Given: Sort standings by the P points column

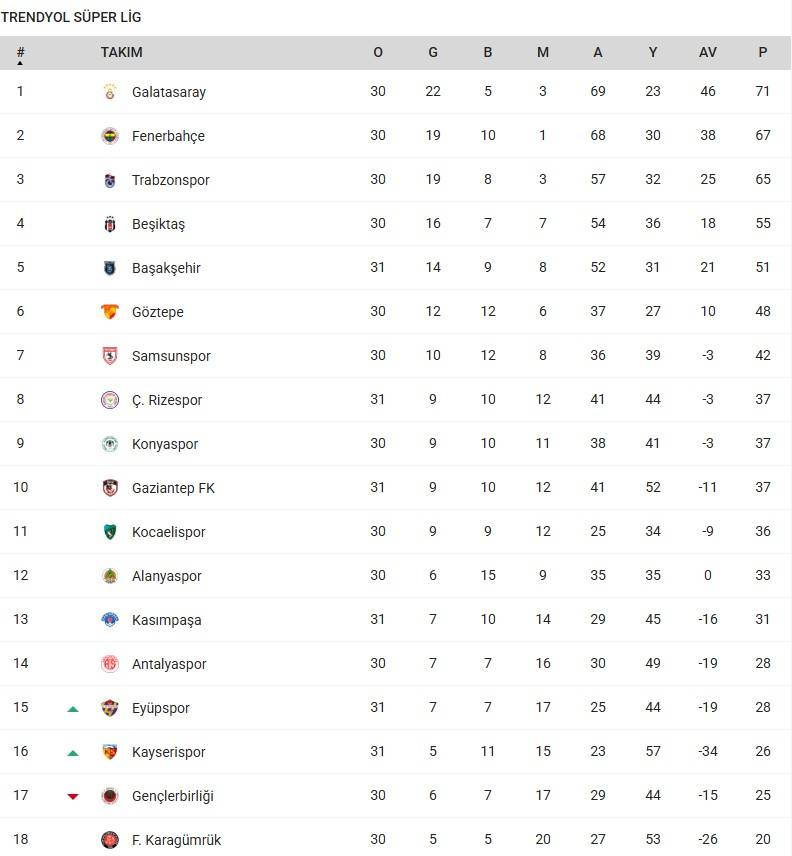Looking at the screenshot, I should pos(763,53).
